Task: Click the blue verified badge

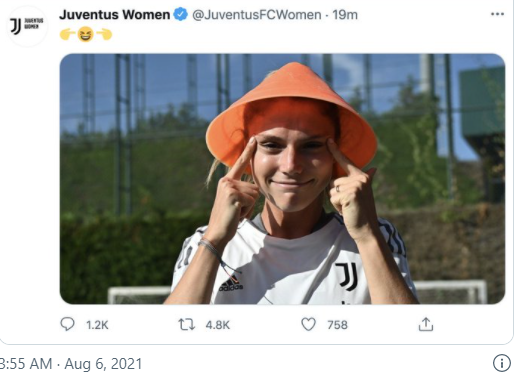Action: click(181, 14)
